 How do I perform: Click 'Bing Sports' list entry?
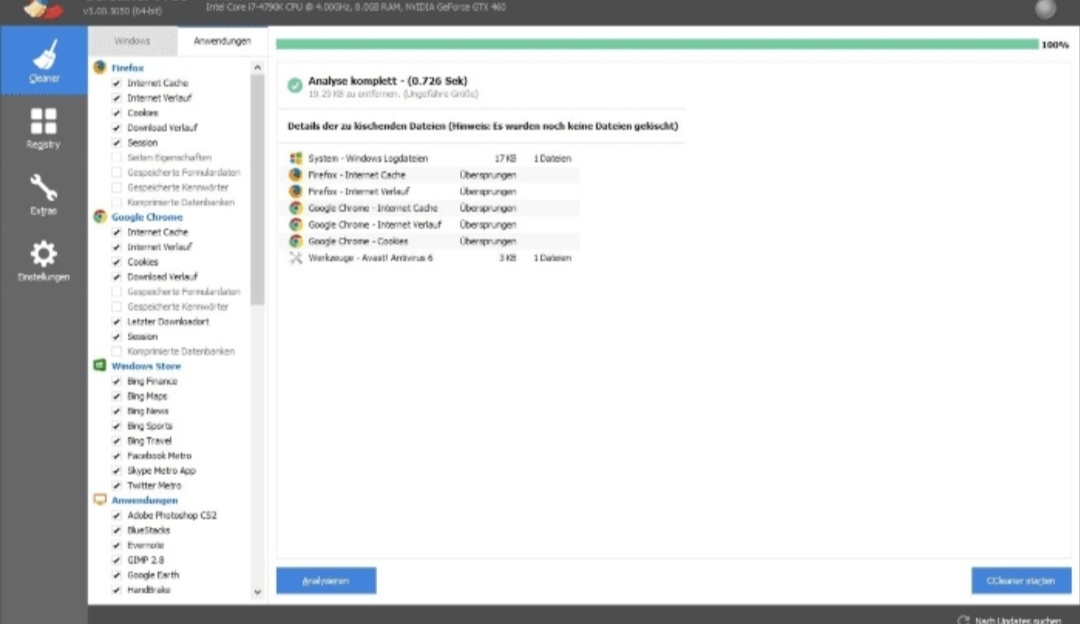[x=149, y=426]
